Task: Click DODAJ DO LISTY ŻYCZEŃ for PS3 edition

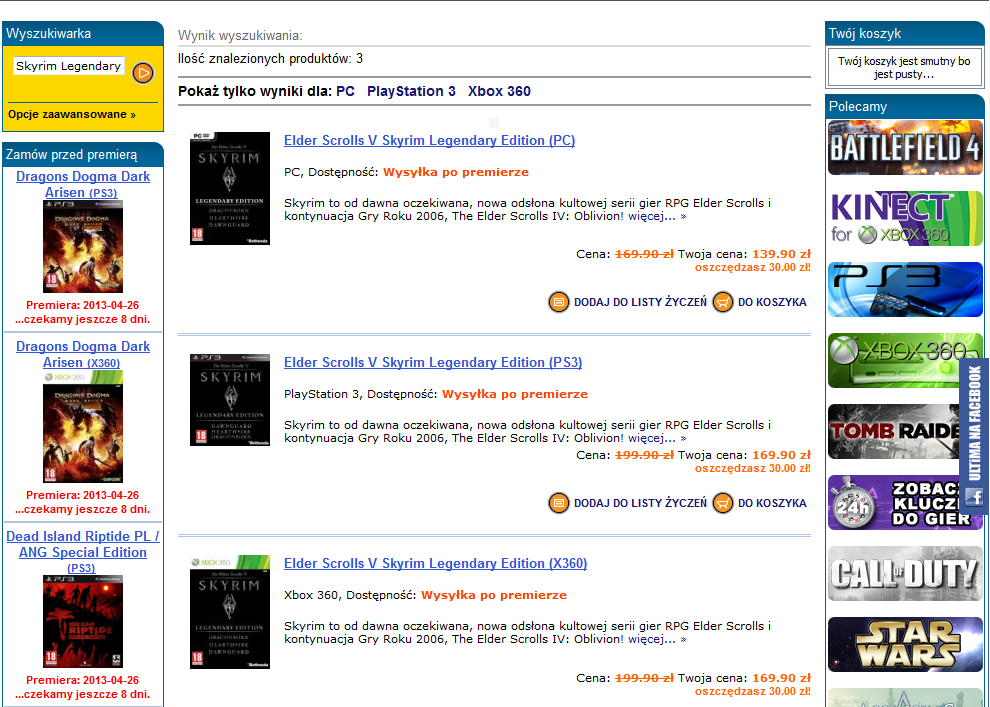Action: [640, 503]
